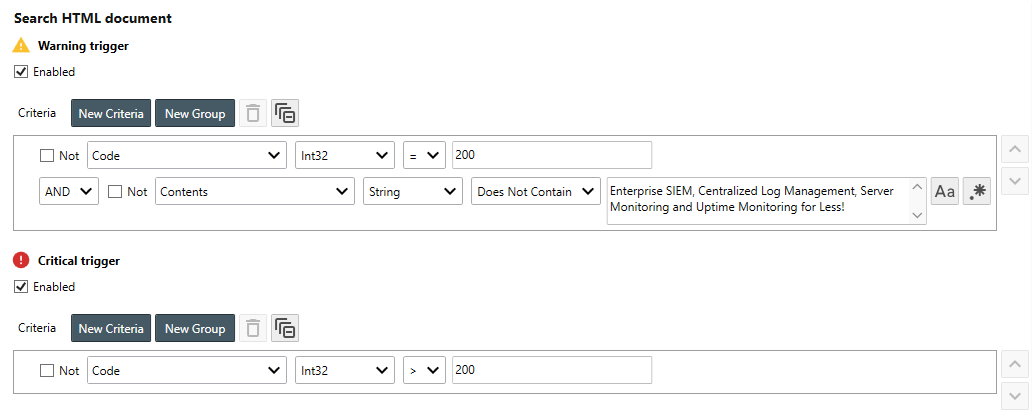Check Not for the Critical trigger Code row
The width and height of the screenshot is (1032, 418).
point(47,370)
